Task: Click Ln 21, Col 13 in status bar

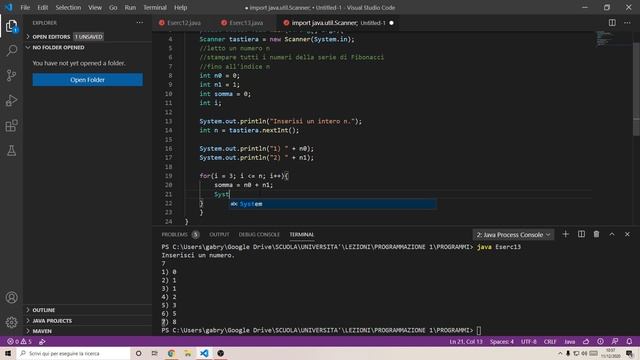Action: (x=466, y=342)
